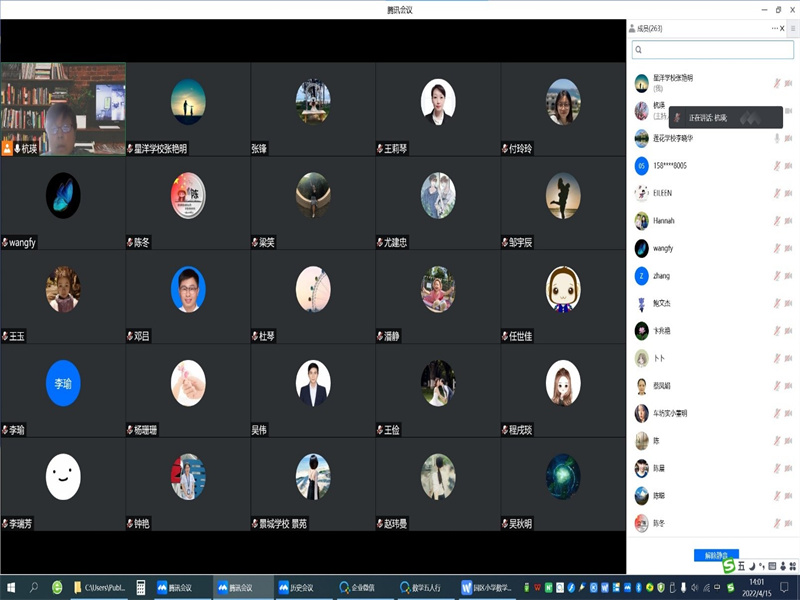This screenshot has width=800, height=600.
Task: Click the Sogou input method S icon
Action: (729, 566)
